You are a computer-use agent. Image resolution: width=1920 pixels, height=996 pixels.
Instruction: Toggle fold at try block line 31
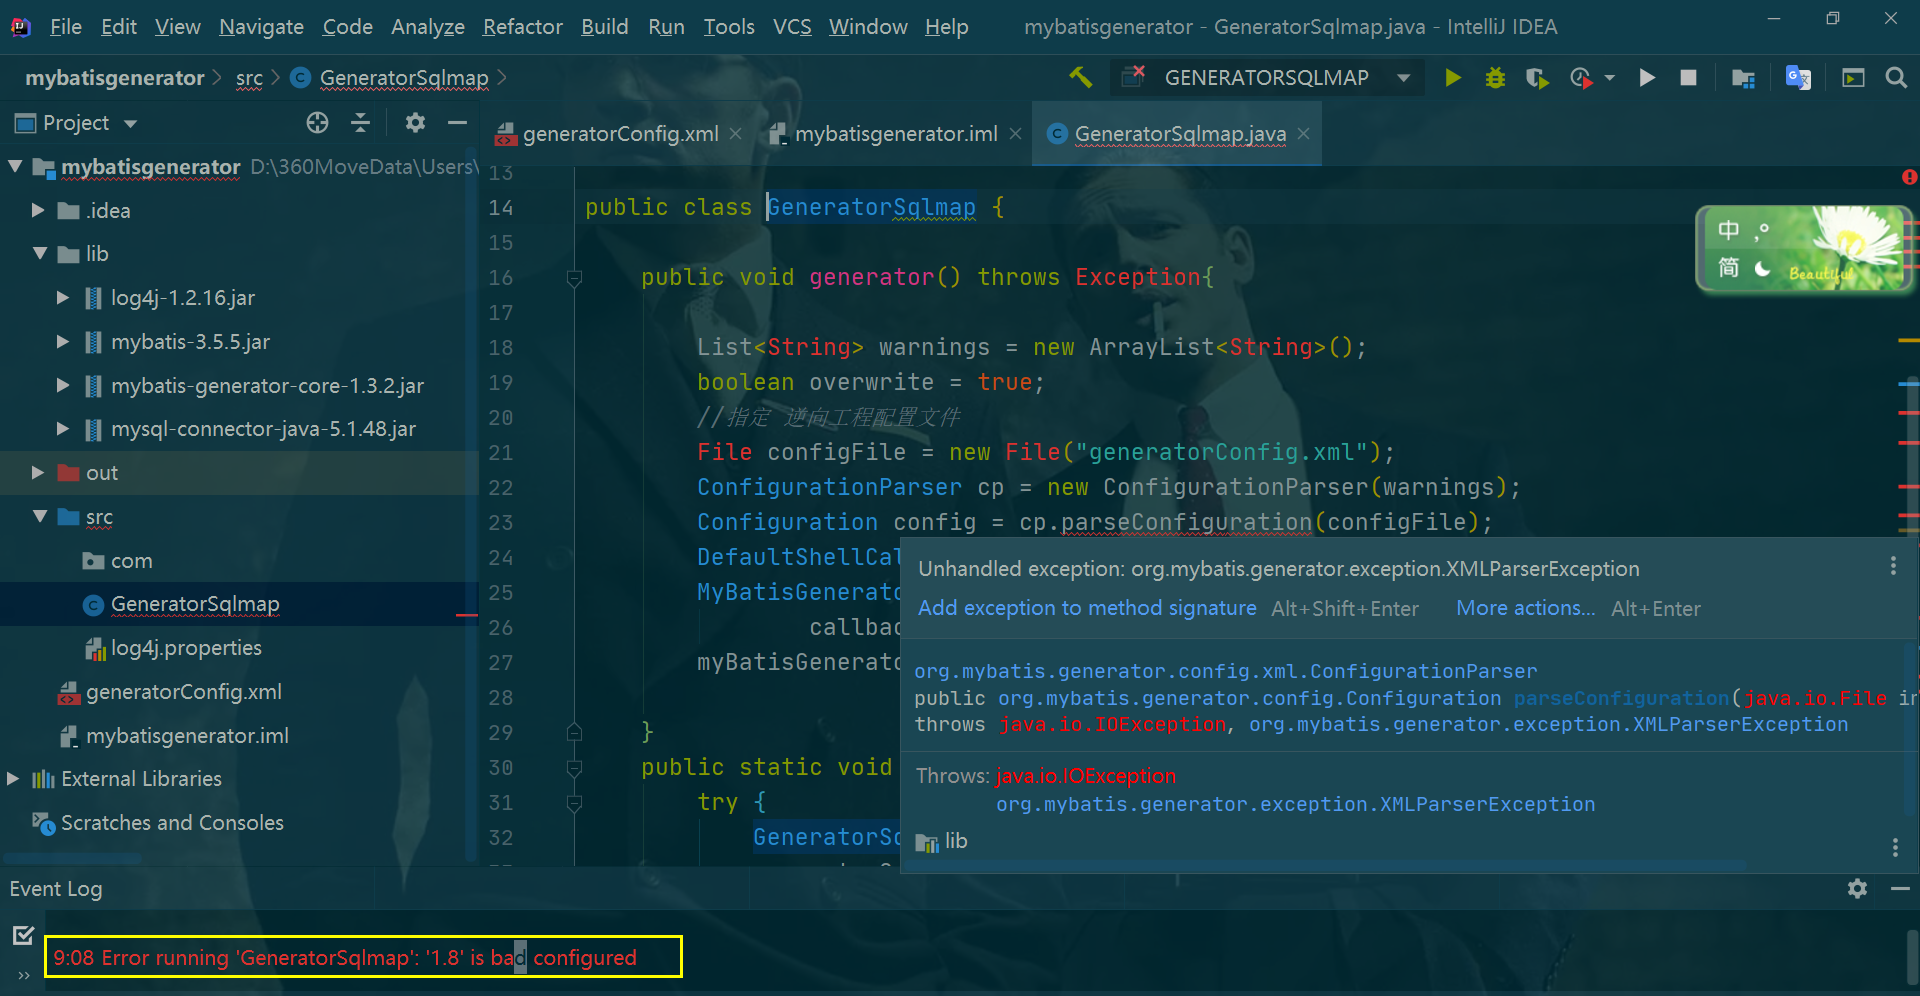click(x=574, y=803)
